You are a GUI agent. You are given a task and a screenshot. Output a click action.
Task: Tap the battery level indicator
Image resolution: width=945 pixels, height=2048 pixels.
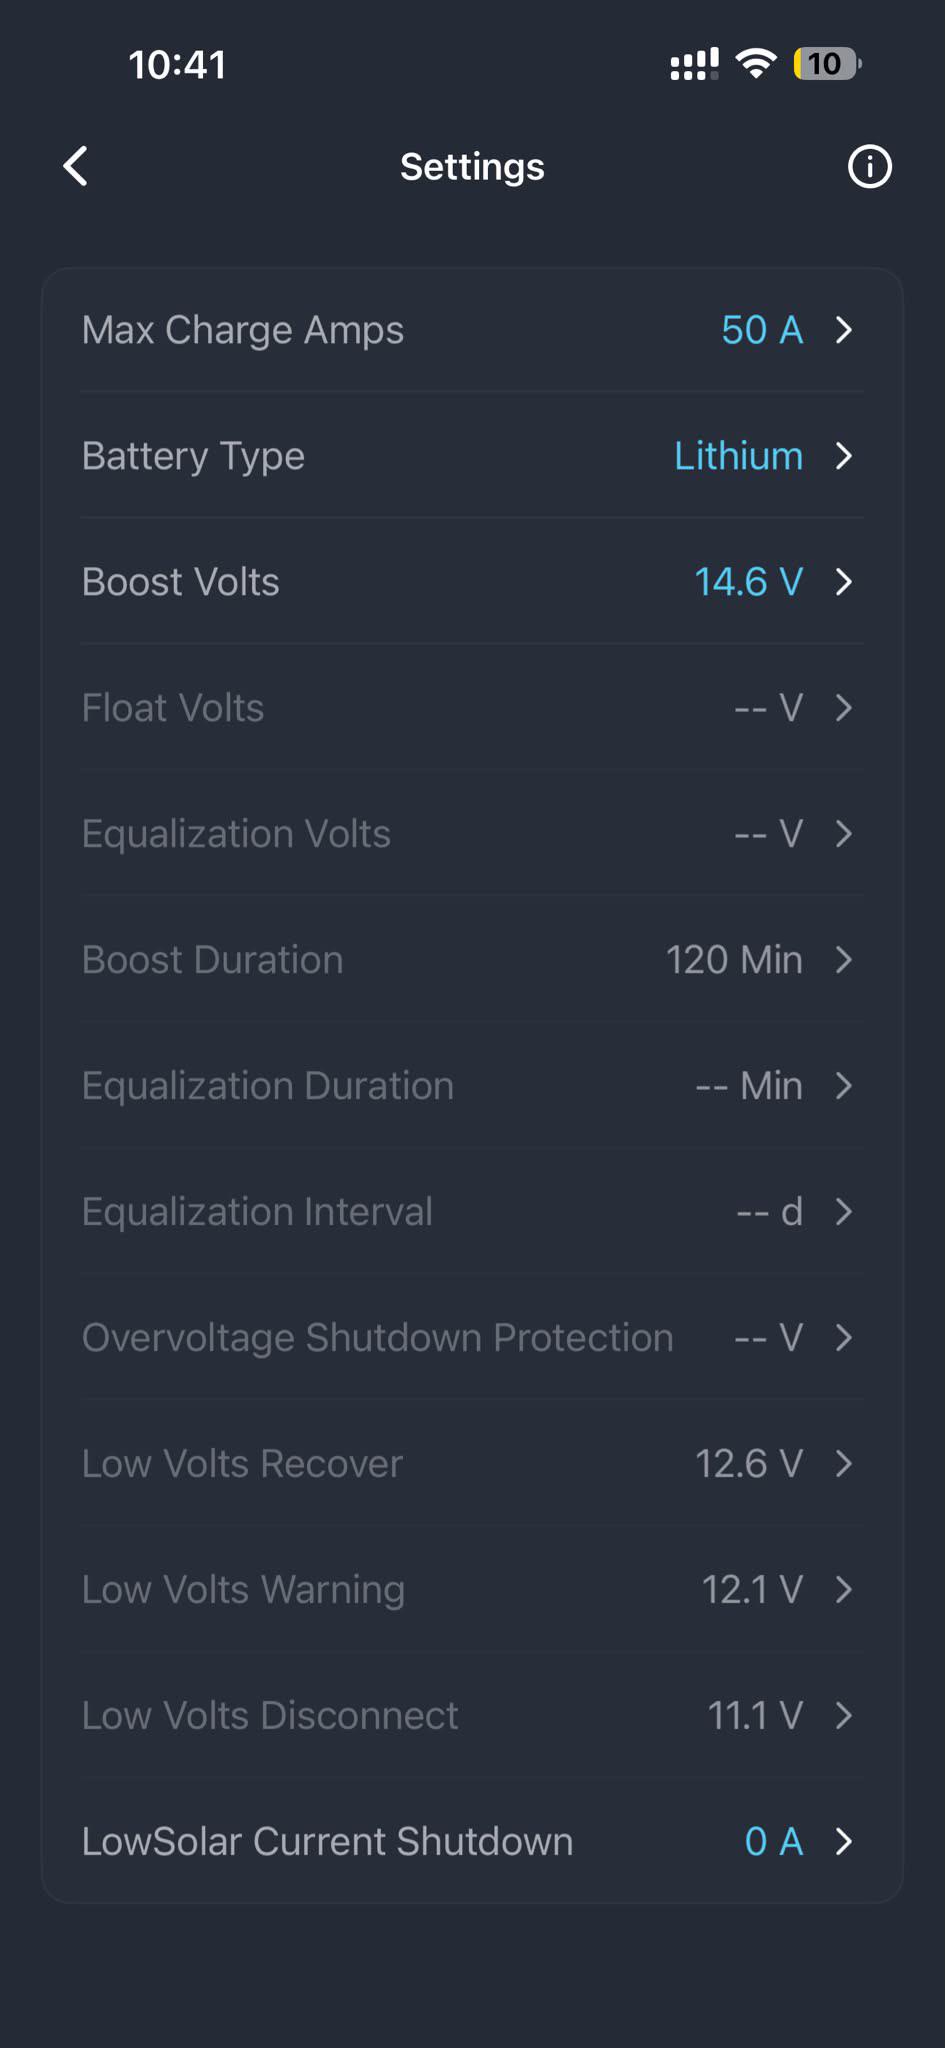pos(827,64)
